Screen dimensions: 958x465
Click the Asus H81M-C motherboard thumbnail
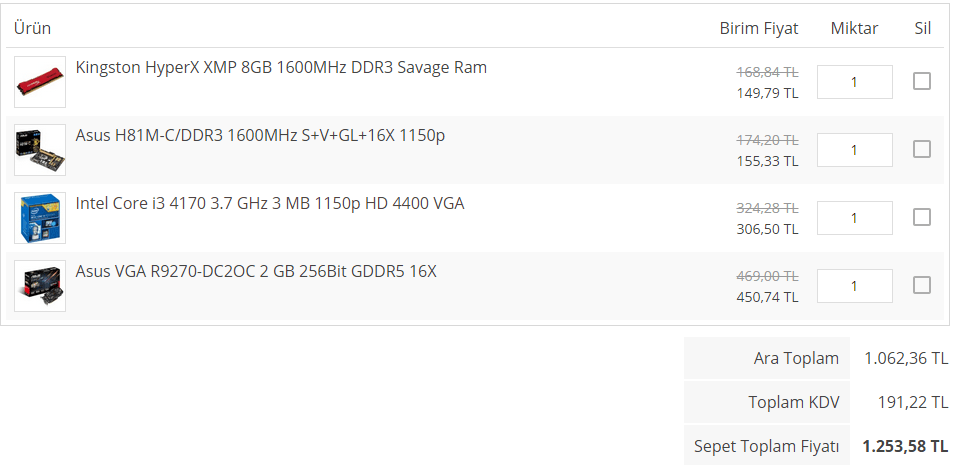40,150
